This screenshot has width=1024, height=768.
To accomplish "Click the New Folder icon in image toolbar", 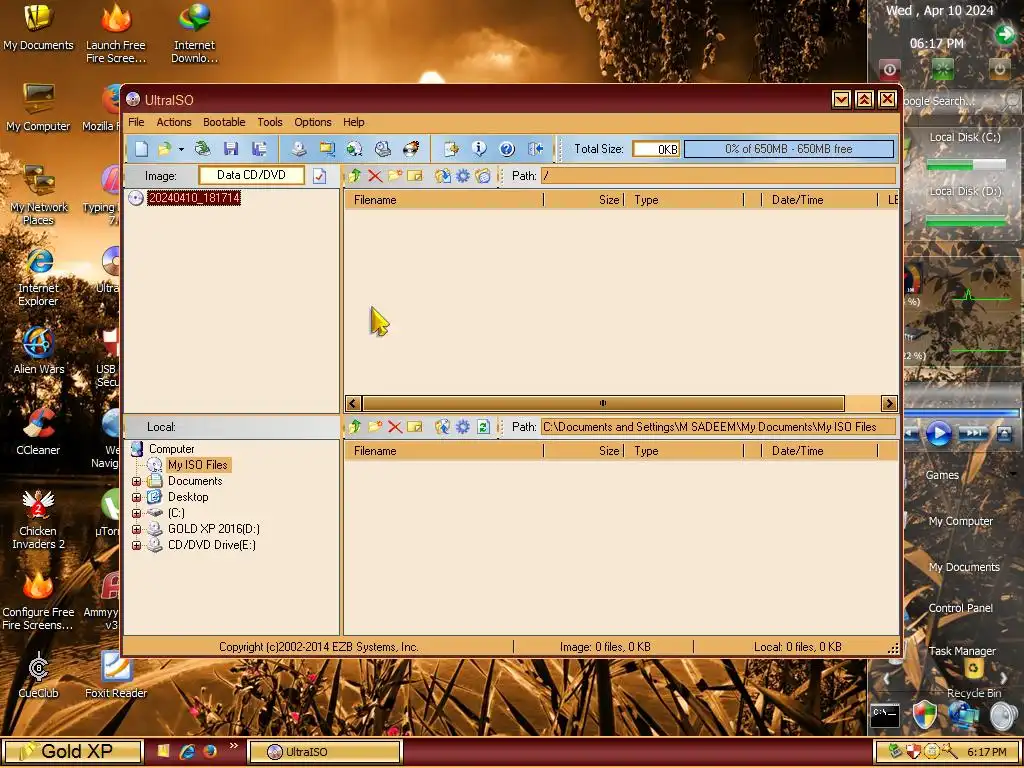I will 394,176.
